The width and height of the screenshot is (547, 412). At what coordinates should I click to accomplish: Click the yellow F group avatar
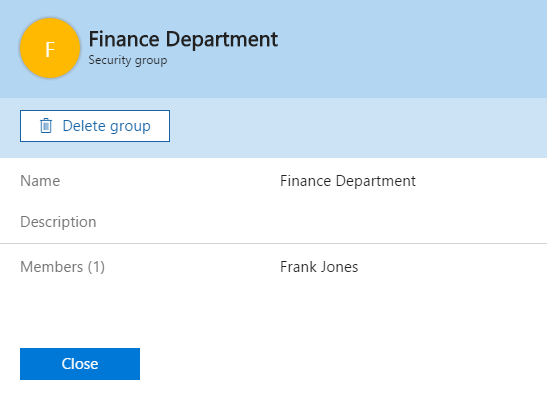[x=50, y=48]
